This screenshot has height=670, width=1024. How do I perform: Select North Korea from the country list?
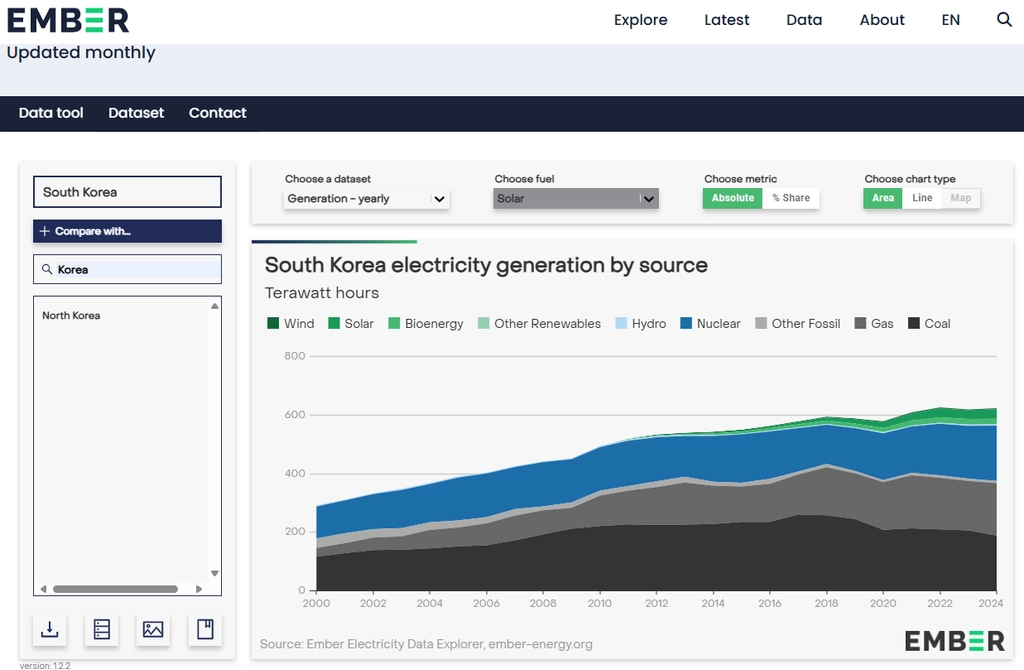pos(71,315)
